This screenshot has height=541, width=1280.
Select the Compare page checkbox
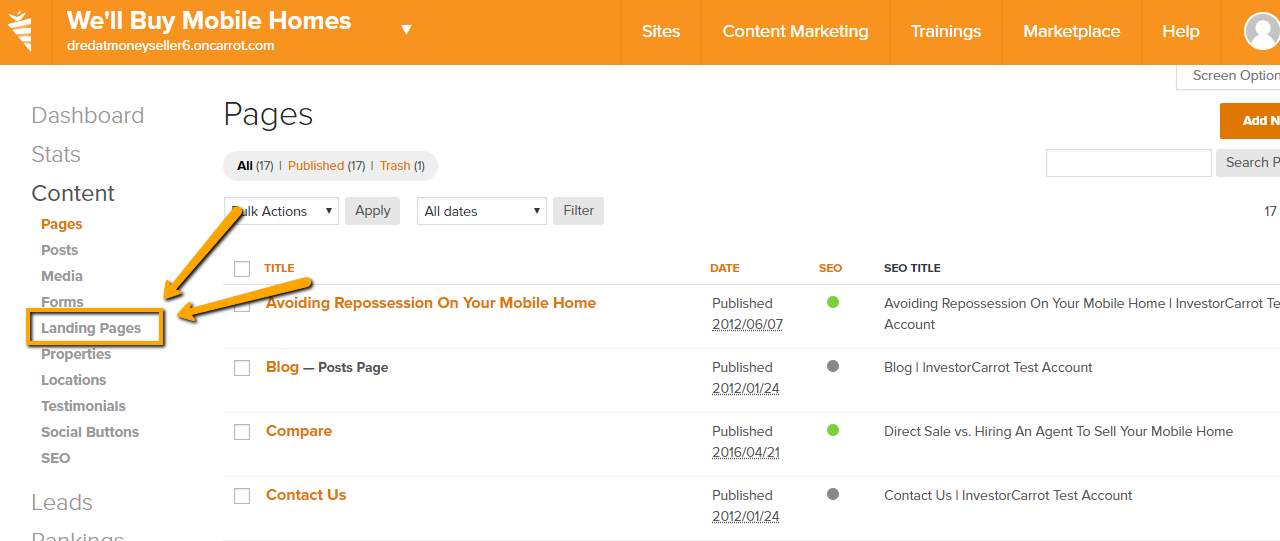click(242, 432)
